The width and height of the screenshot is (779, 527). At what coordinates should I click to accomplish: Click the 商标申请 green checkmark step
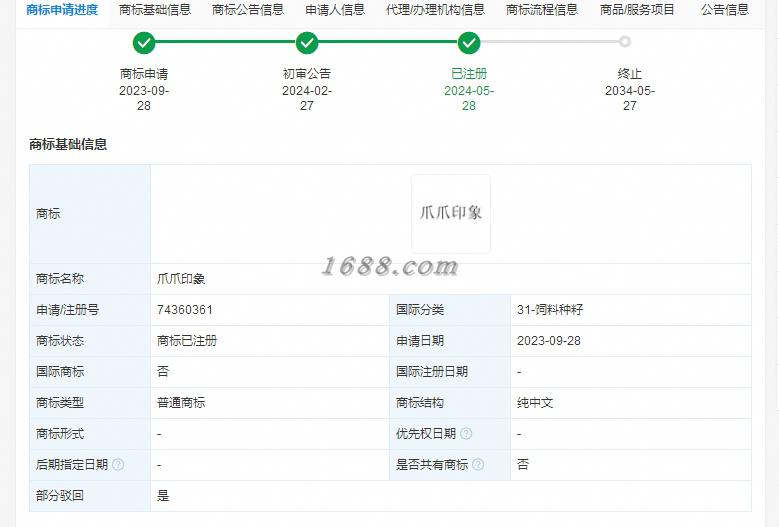[x=144, y=43]
